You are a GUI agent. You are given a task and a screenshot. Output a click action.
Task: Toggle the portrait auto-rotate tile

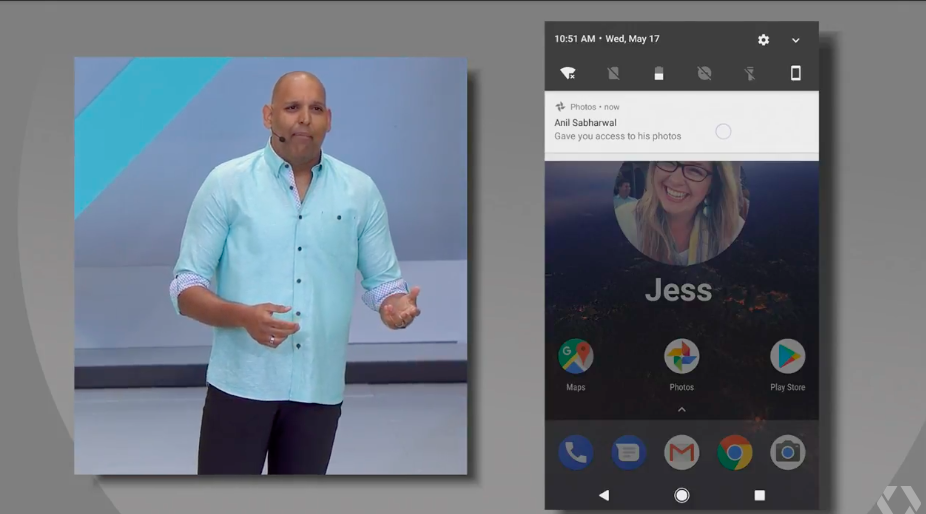click(x=795, y=73)
